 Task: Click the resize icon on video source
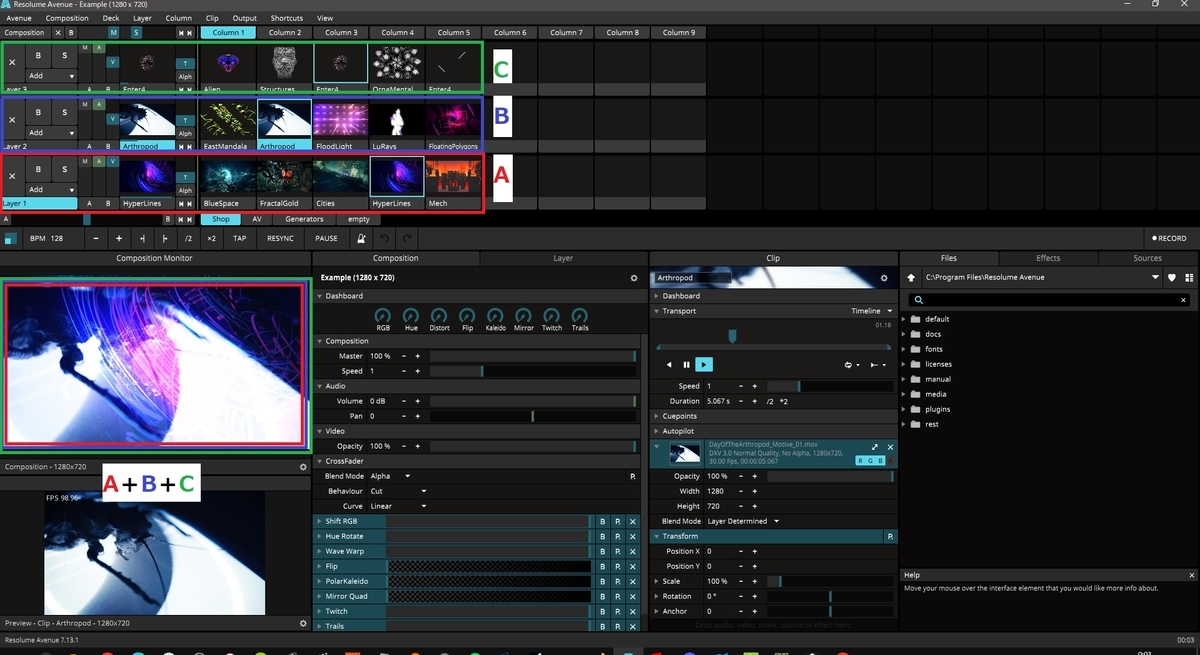[x=874, y=447]
